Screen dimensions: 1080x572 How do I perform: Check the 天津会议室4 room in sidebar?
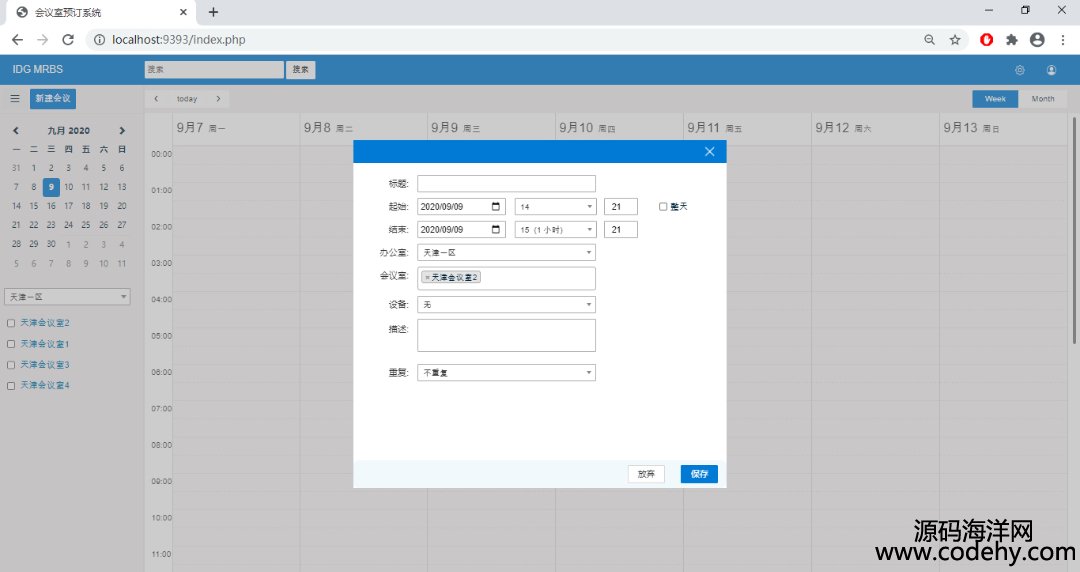point(11,386)
